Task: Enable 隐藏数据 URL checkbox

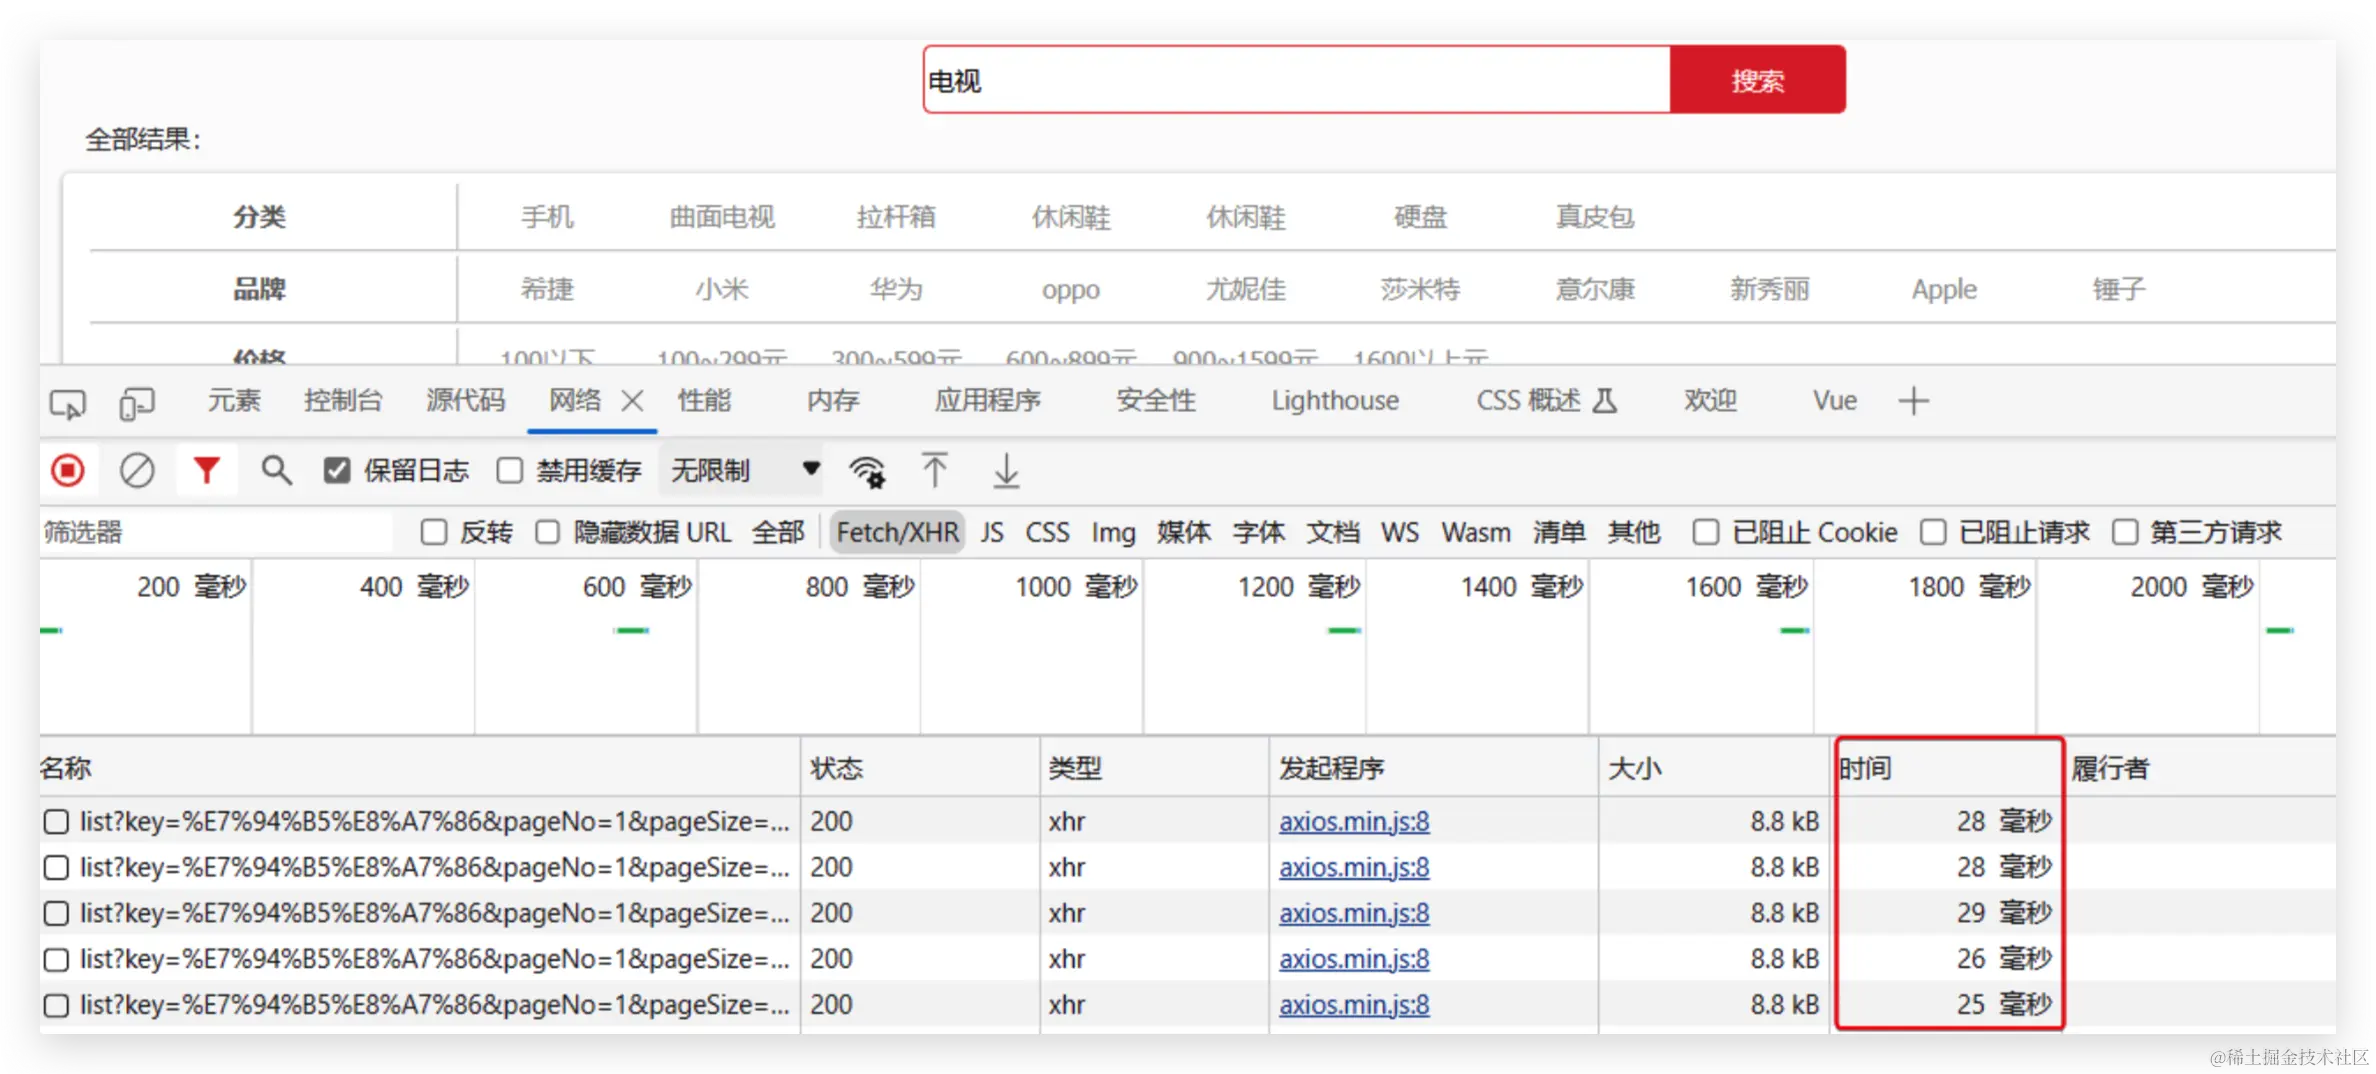Action: coord(547,532)
